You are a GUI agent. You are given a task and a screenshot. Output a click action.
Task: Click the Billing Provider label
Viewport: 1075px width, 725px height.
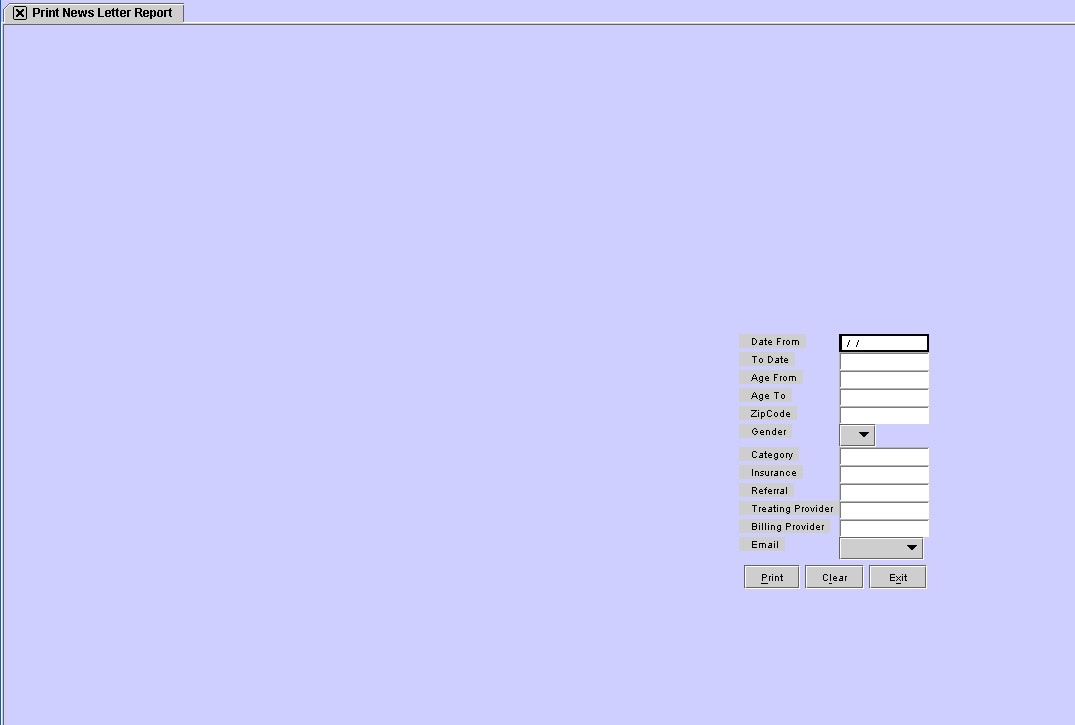pos(785,527)
